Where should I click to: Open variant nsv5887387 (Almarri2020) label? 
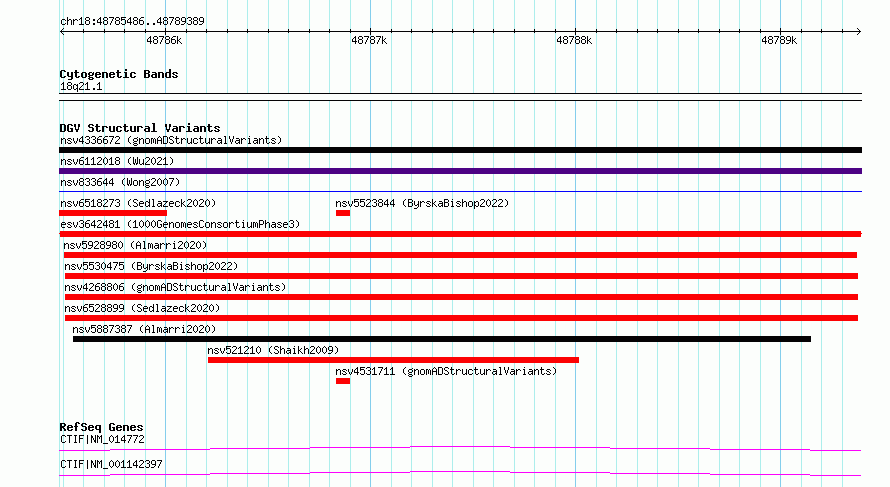tap(144, 329)
